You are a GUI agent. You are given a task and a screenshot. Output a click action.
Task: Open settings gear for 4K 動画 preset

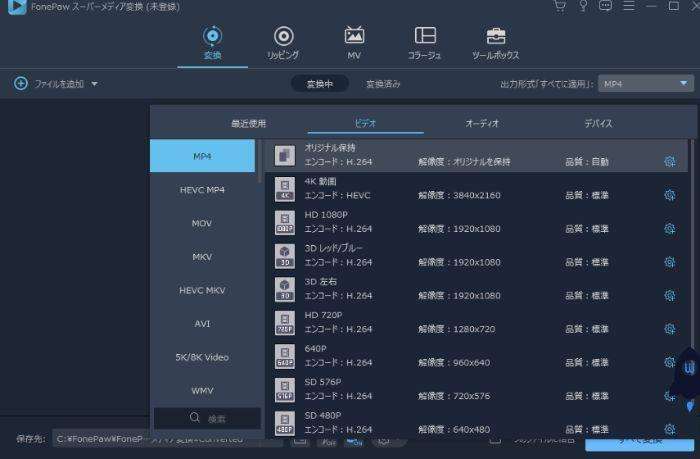(x=669, y=195)
